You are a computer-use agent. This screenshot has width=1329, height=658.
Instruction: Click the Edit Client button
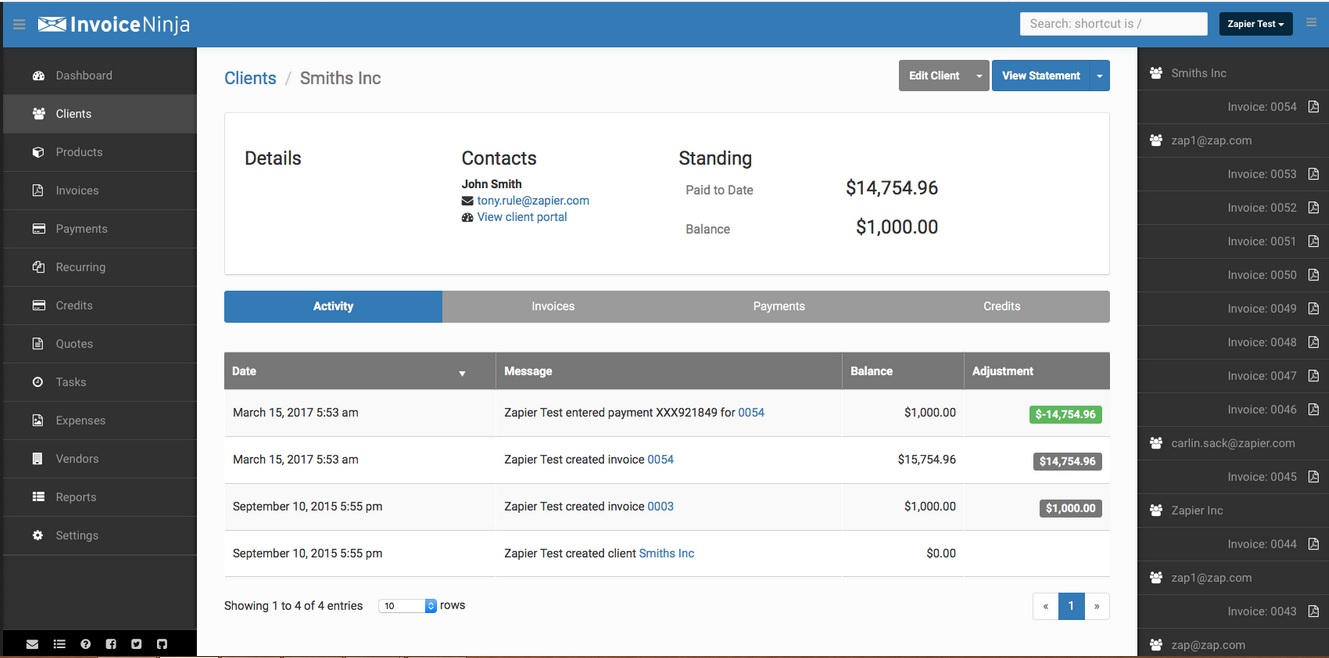coord(934,76)
